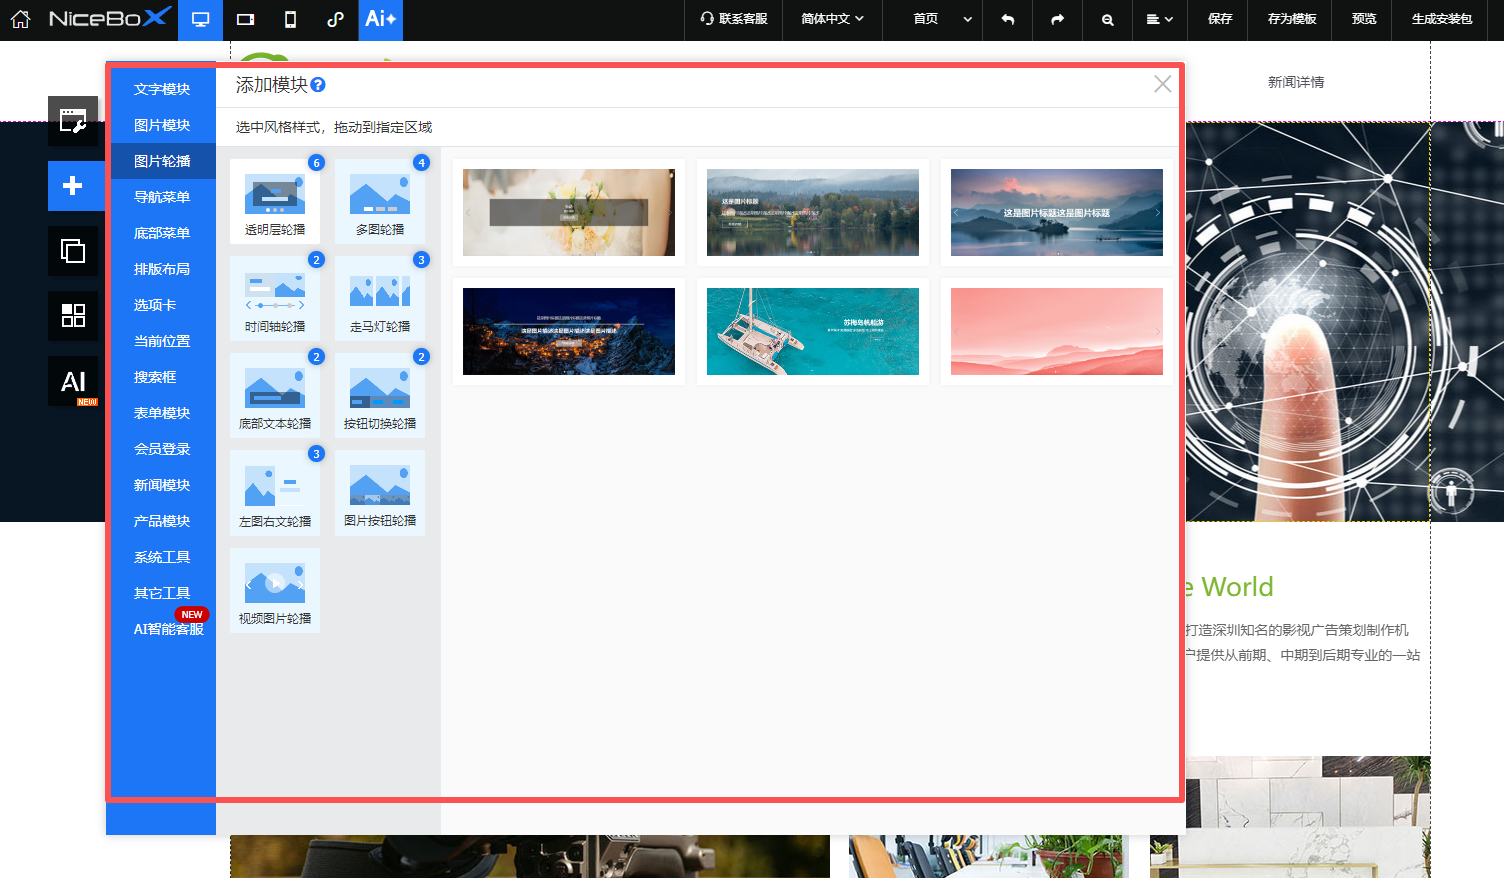Close the 添加模块 dialog
The height and width of the screenshot is (878, 1504).
[x=1162, y=84]
